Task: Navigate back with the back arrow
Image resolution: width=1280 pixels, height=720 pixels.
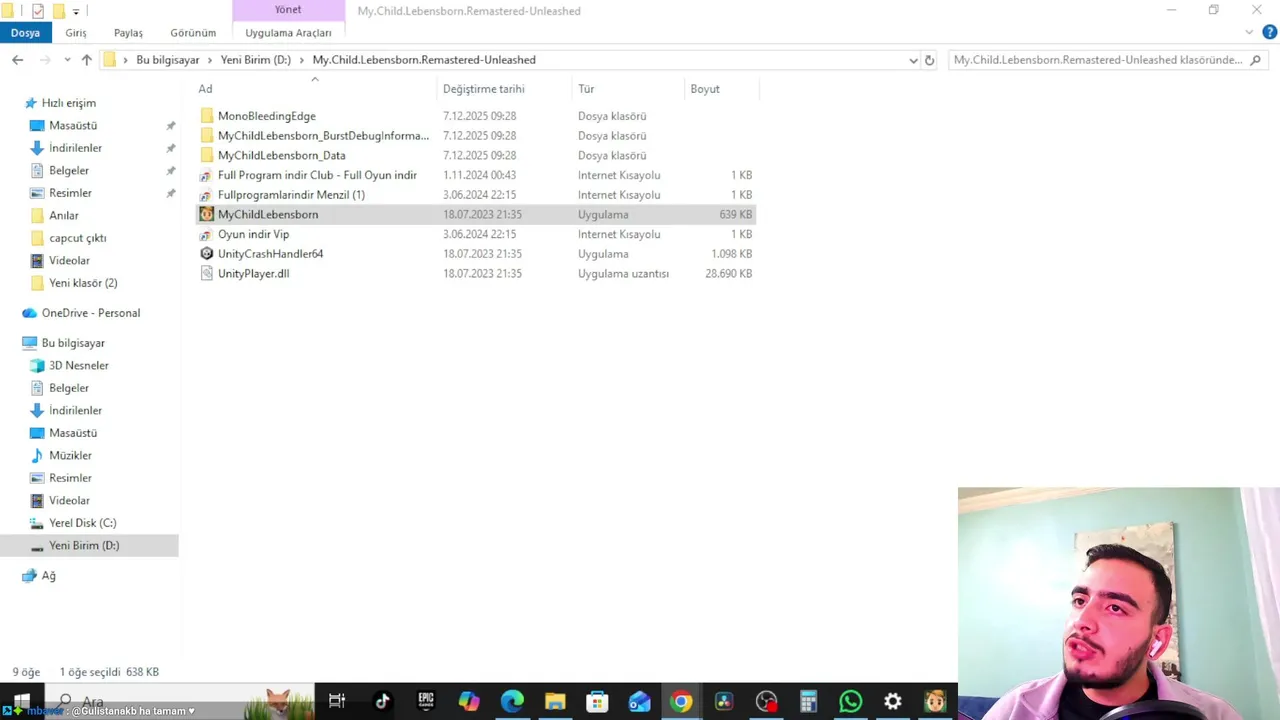Action: [17, 60]
